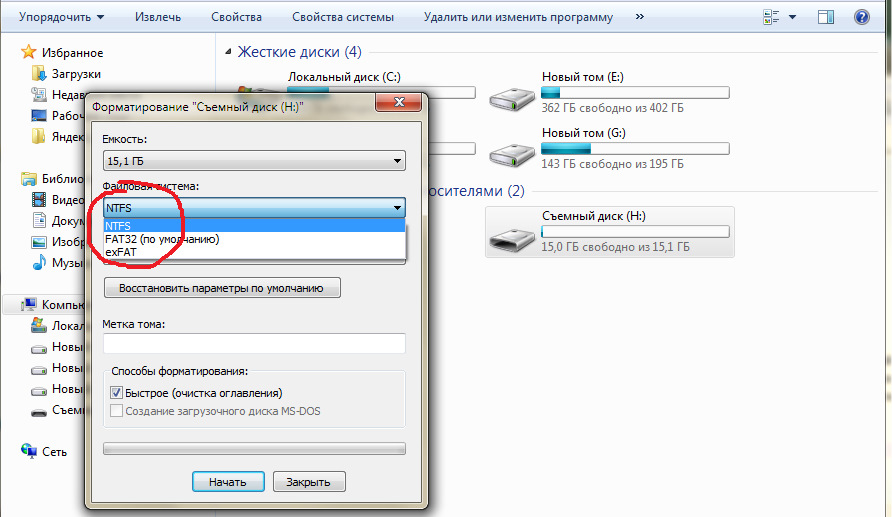The image size is (892, 517).
Task: Click the Метка тома input field
Action: 254,344
